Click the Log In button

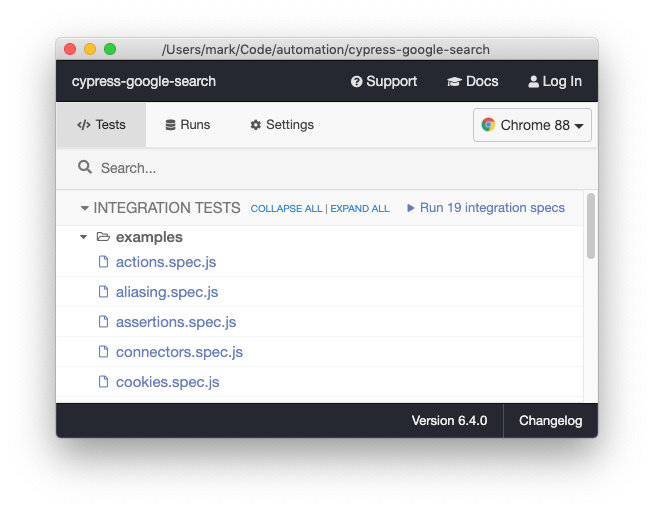tap(555, 81)
